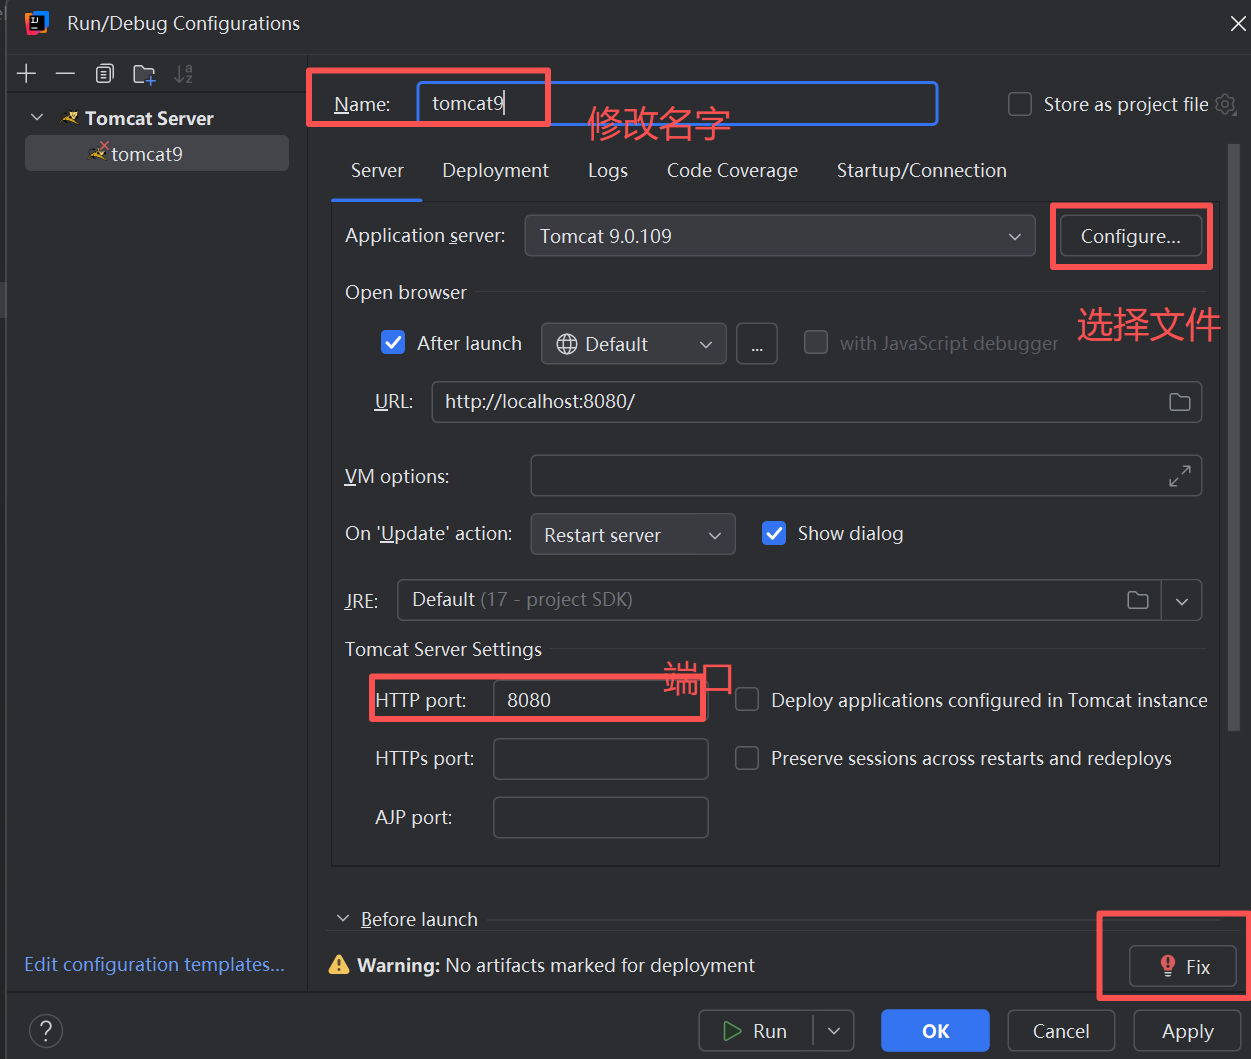Open the Default browser dropdown

click(634, 344)
